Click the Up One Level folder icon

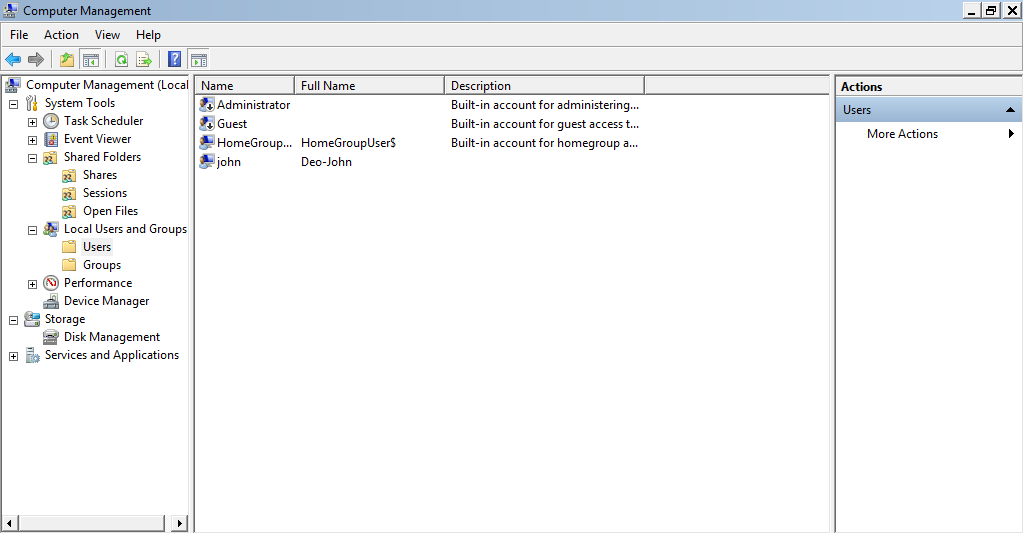[67, 60]
